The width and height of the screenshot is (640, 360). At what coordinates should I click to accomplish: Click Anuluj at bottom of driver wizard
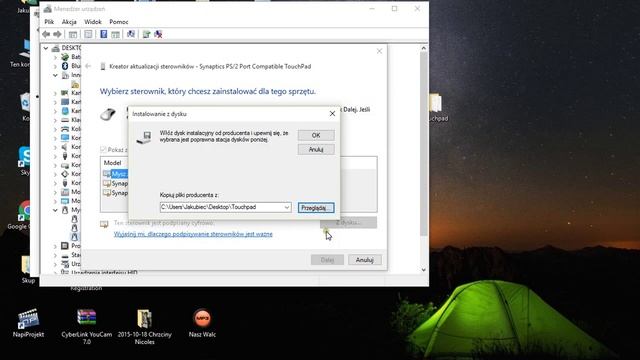[x=364, y=260]
